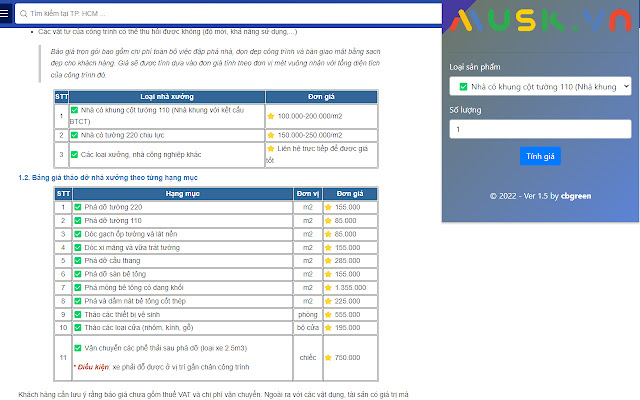
Task: Click the Số lượng quantity field
Action: click(x=540, y=129)
